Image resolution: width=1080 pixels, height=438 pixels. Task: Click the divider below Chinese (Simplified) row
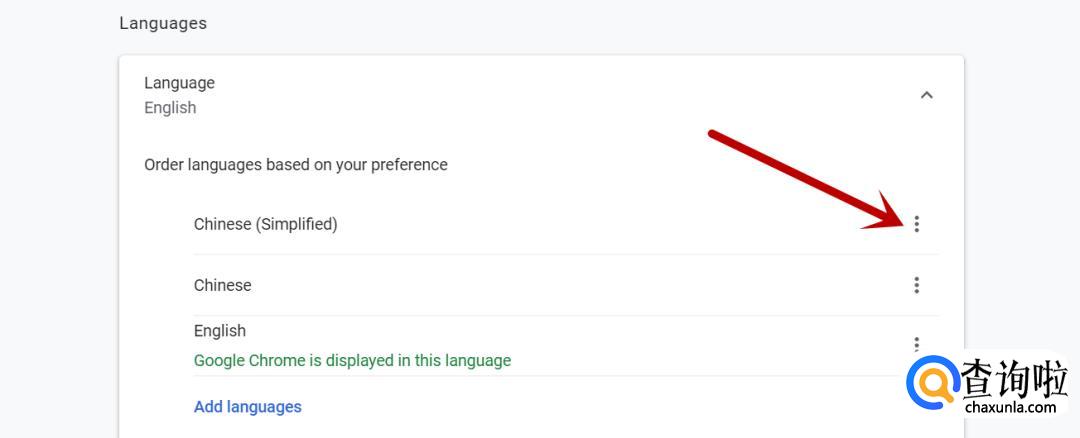(x=566, y=254)
